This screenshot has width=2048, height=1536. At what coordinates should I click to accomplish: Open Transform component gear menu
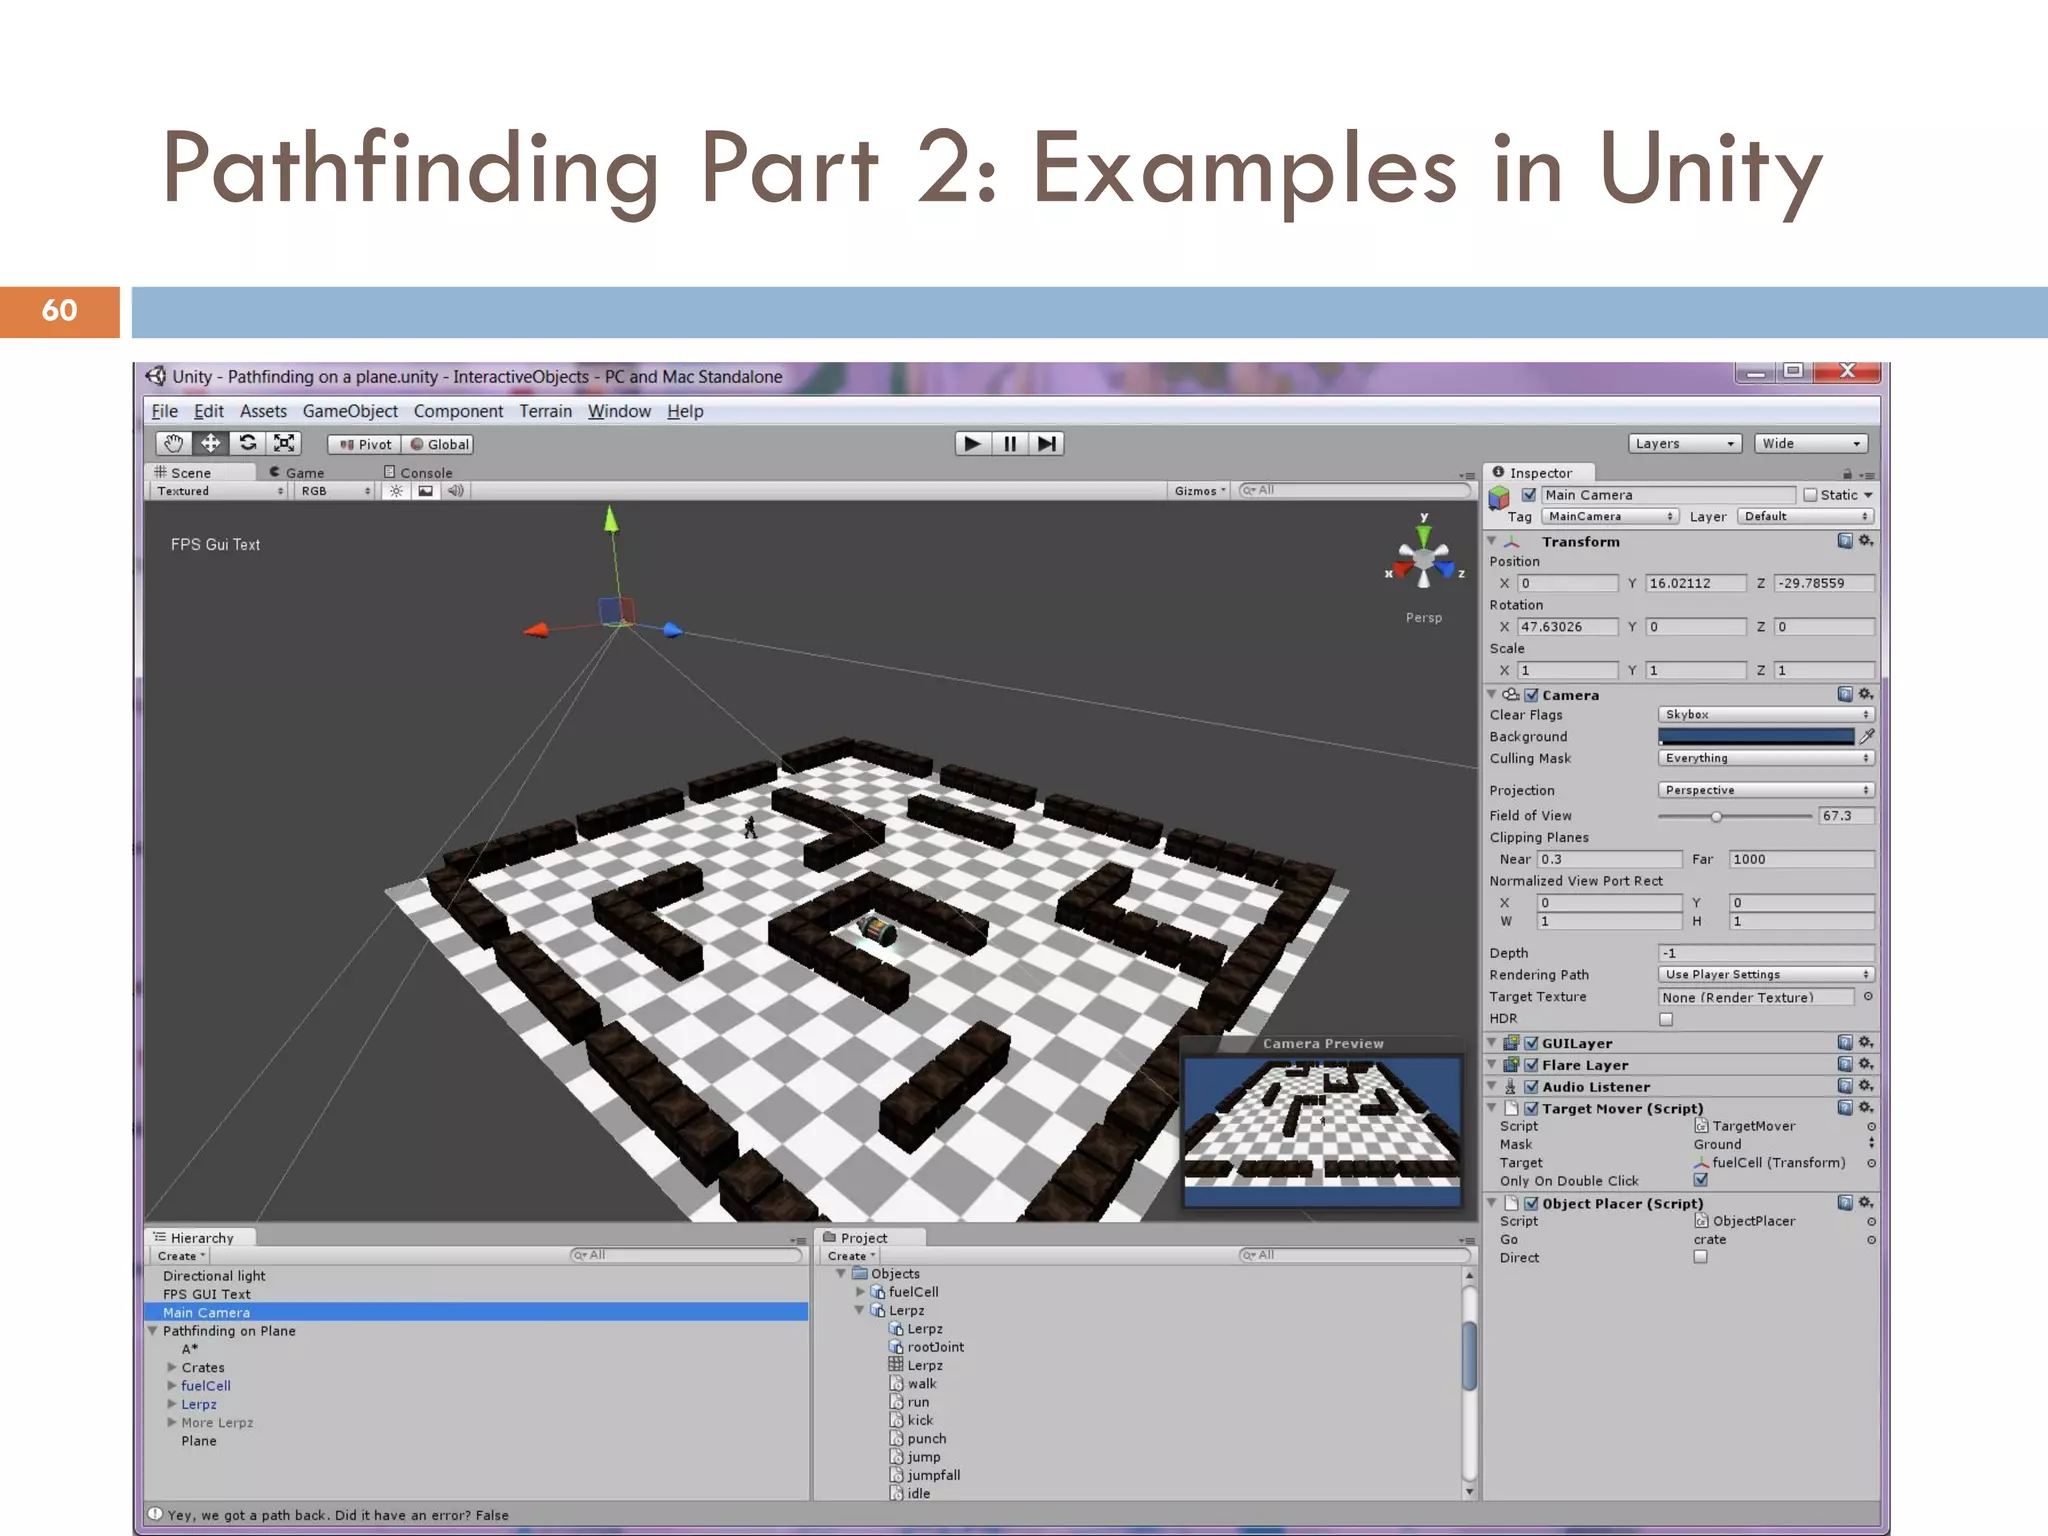coord(1866,541)
